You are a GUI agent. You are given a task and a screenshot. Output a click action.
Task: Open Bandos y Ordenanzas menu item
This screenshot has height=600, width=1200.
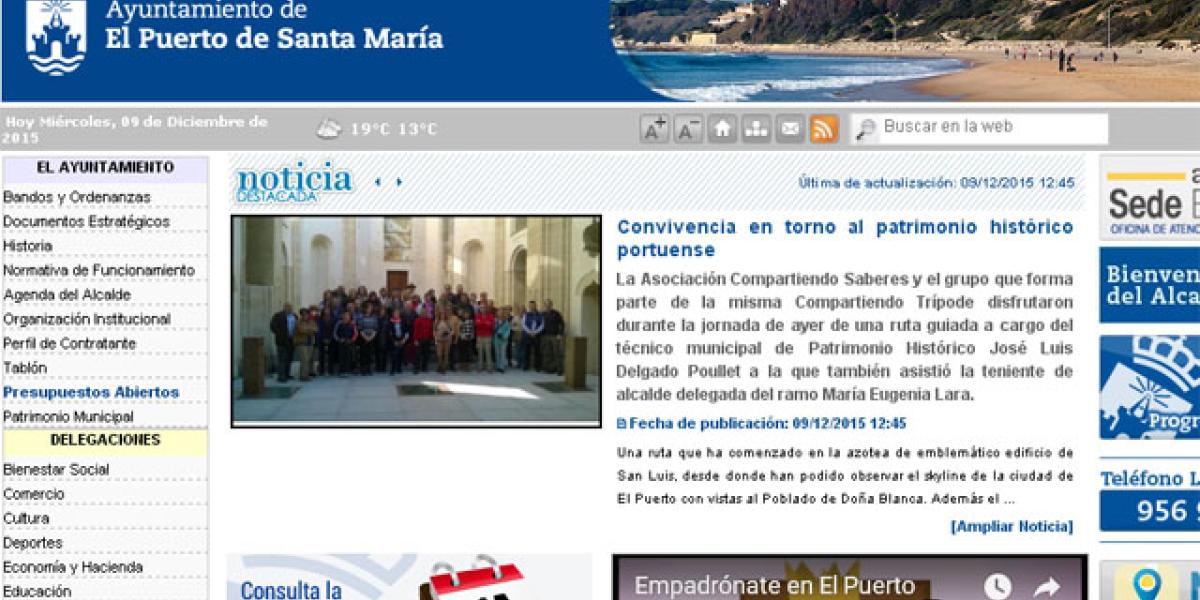[77, 197]
